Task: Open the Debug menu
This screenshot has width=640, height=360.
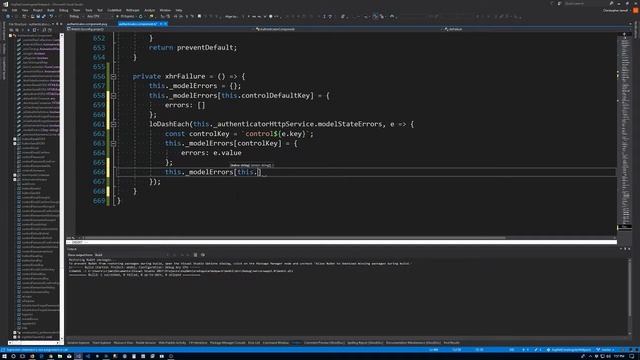Action: point(64,10)
